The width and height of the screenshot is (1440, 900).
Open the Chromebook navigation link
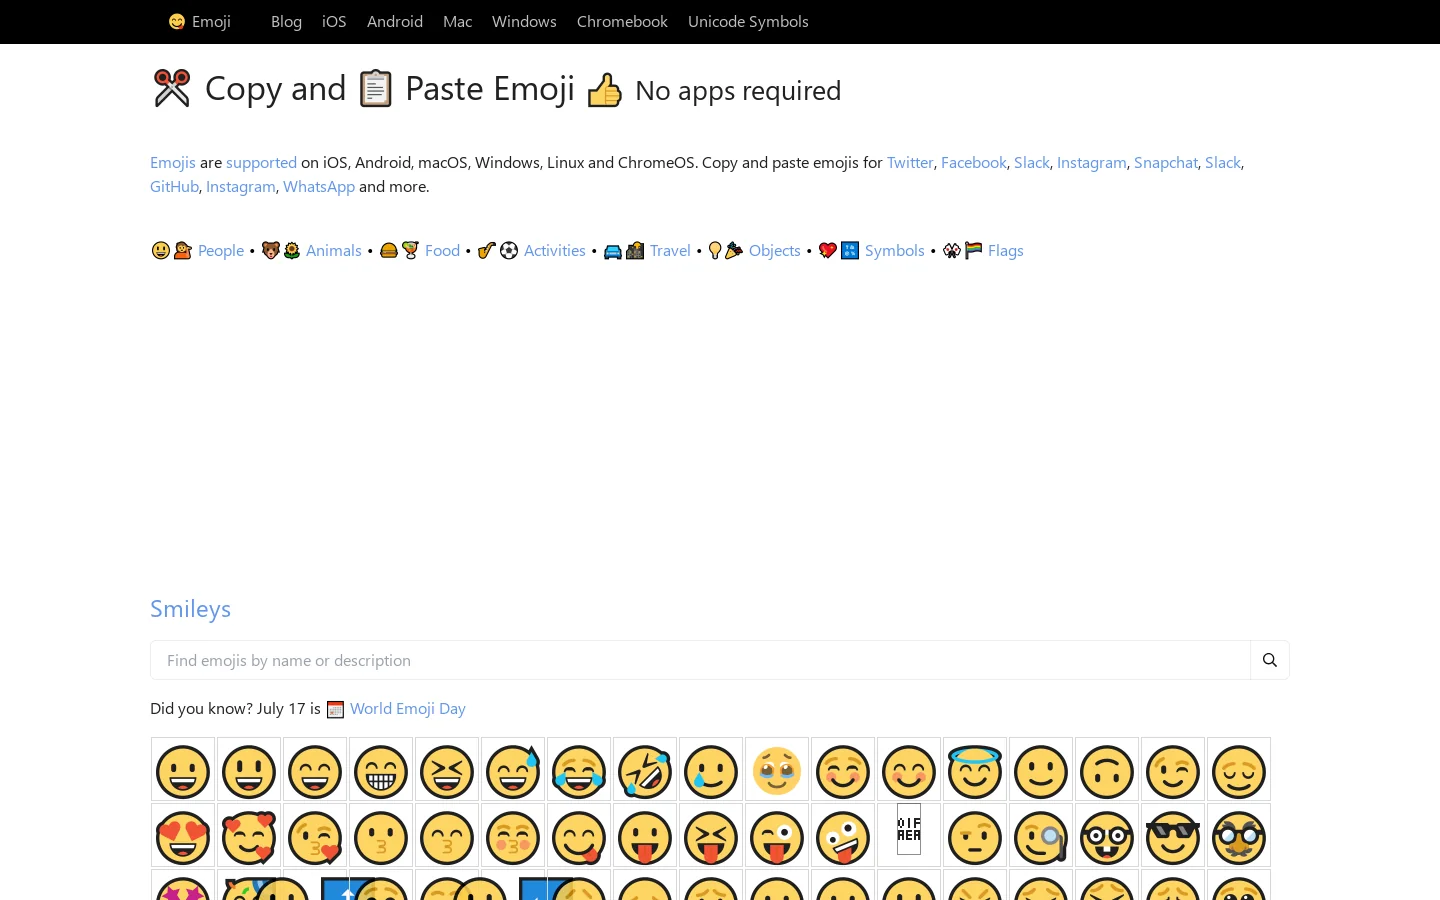[622, 21]
